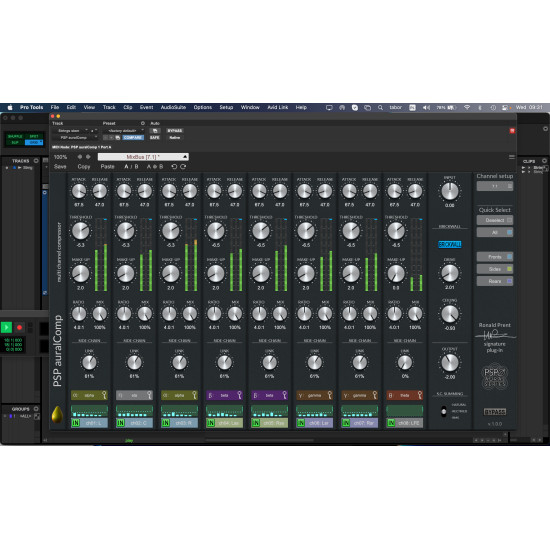Open the MixBus [7.1] preset dropdown
This screenshot has width=550, height=550.
(143, 157)
